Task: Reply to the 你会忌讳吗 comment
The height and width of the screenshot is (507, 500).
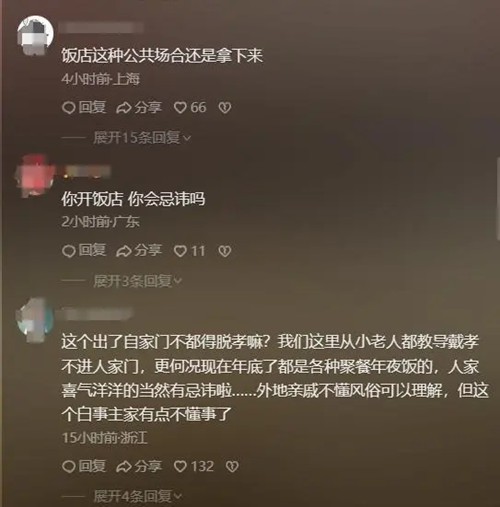Action: coord(84,251)
